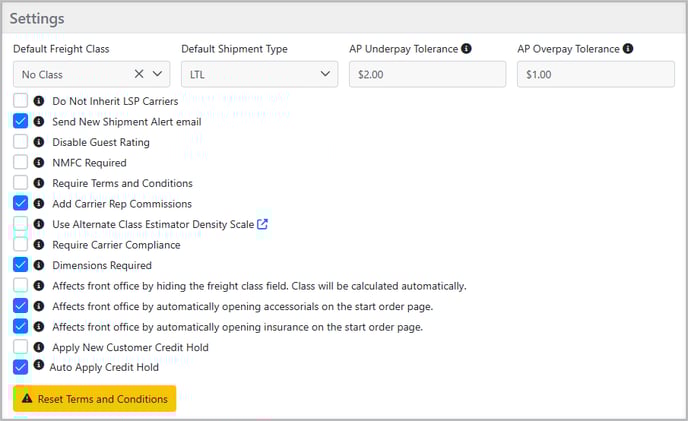Click info icon next to AP Underpay Tolerance
The width and height of the screenshot is (688, 421).
(466, 49)
